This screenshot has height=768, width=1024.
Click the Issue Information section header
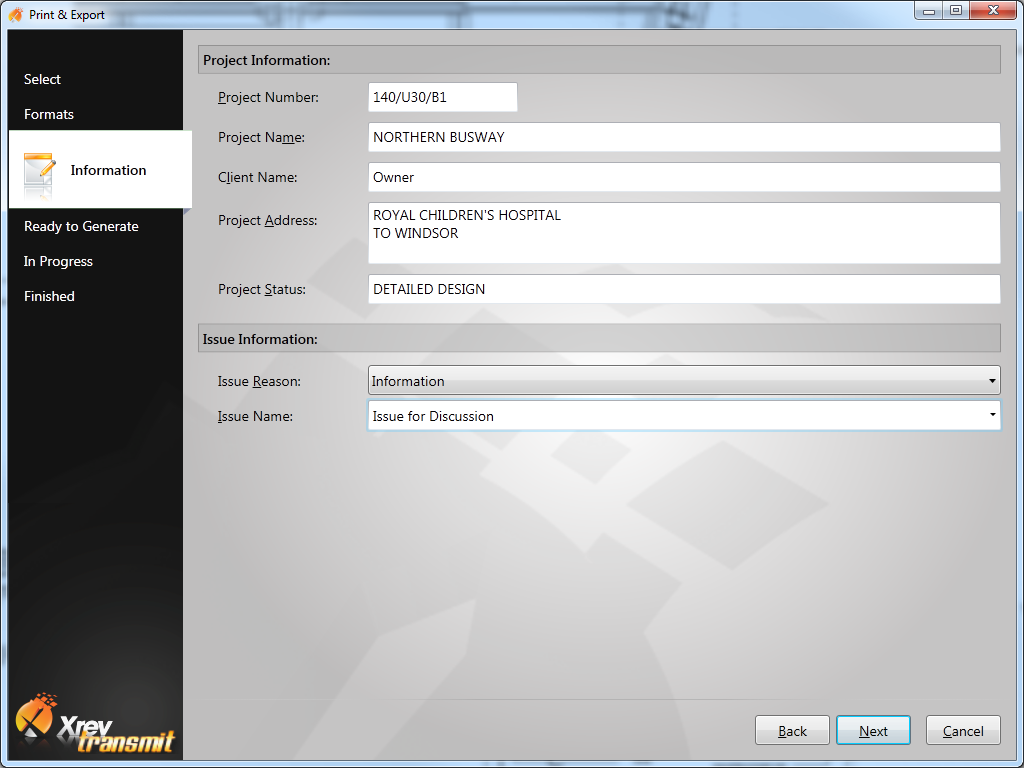[x=599, y=339]
